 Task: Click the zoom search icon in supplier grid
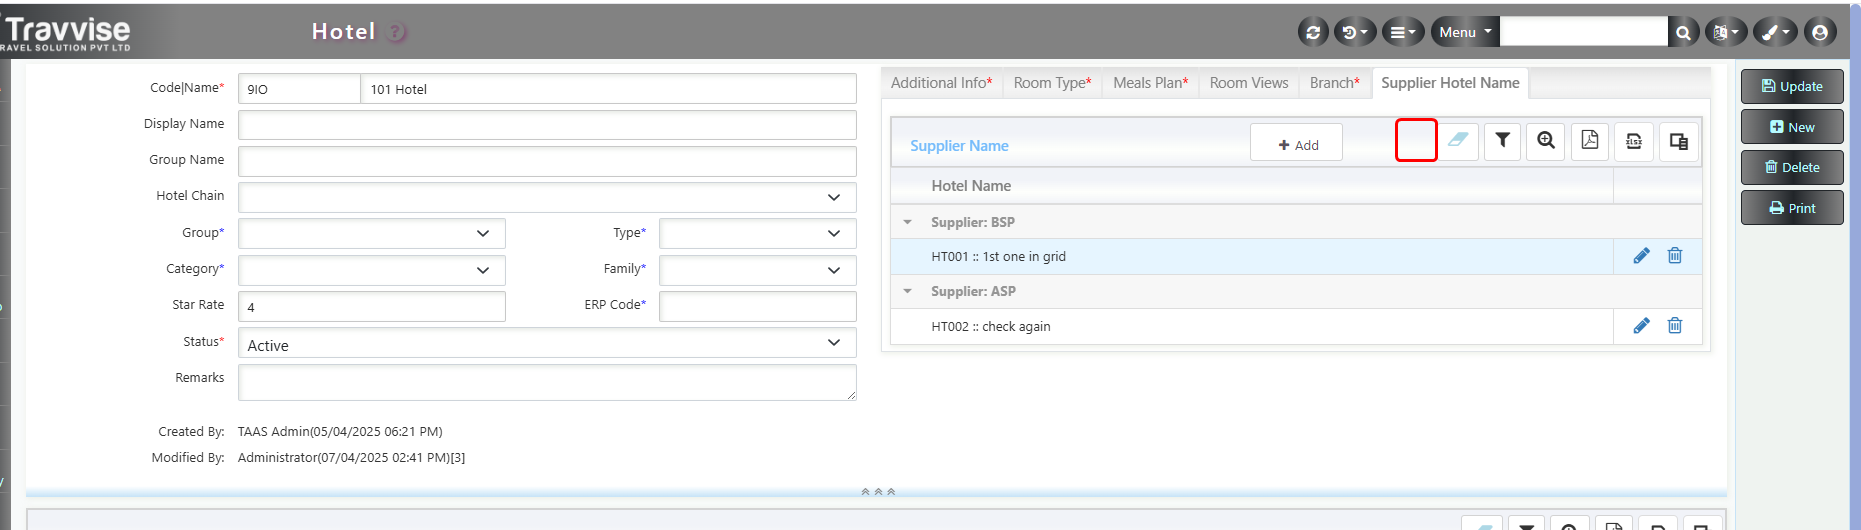click(1546, 141)
